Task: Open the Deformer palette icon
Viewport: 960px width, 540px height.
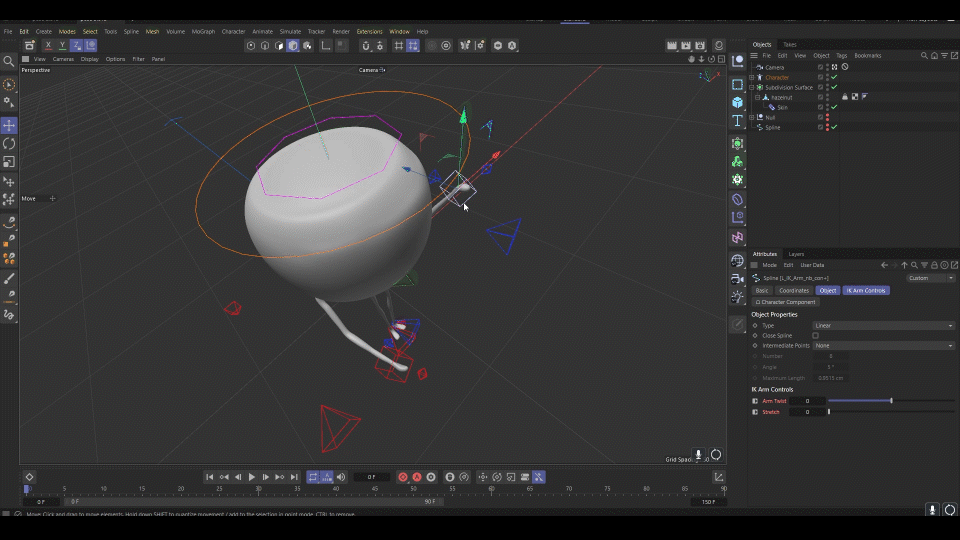Action: pos(737,200)
